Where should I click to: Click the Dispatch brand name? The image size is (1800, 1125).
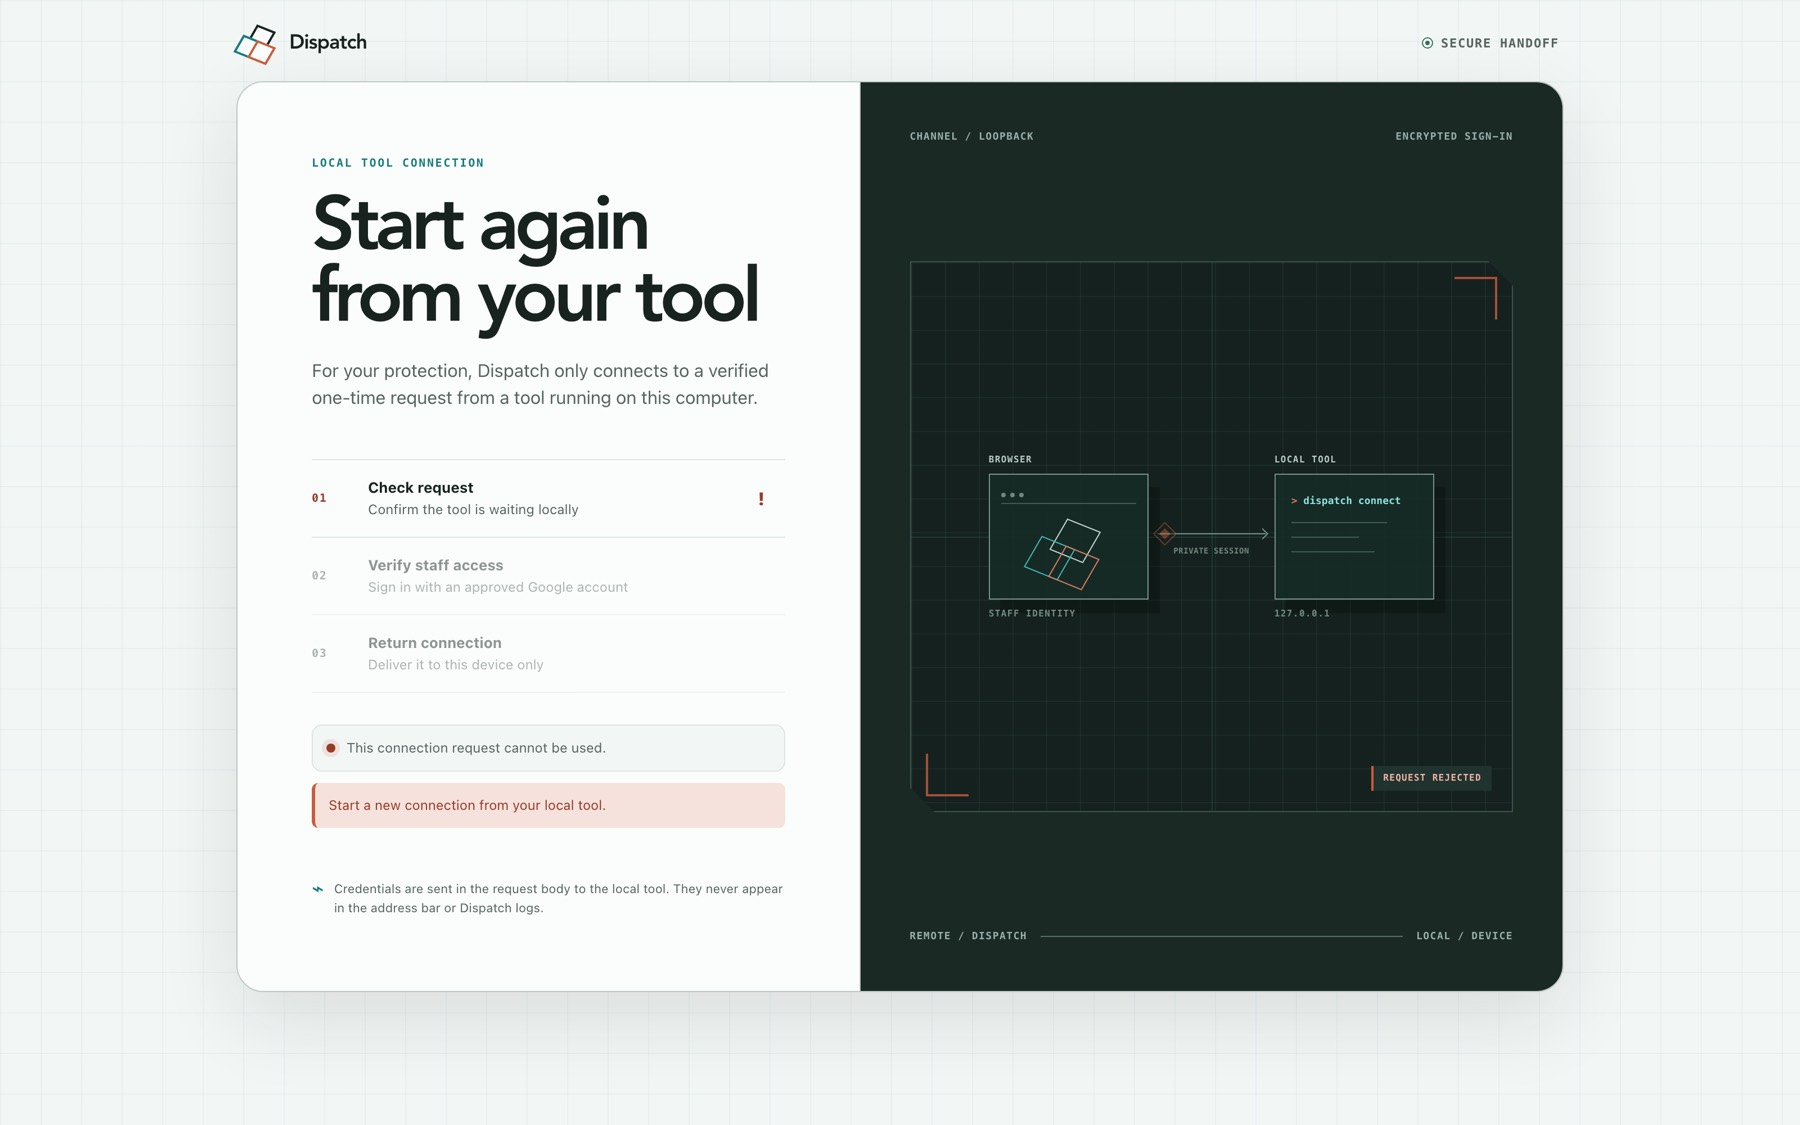pos(328,42)
